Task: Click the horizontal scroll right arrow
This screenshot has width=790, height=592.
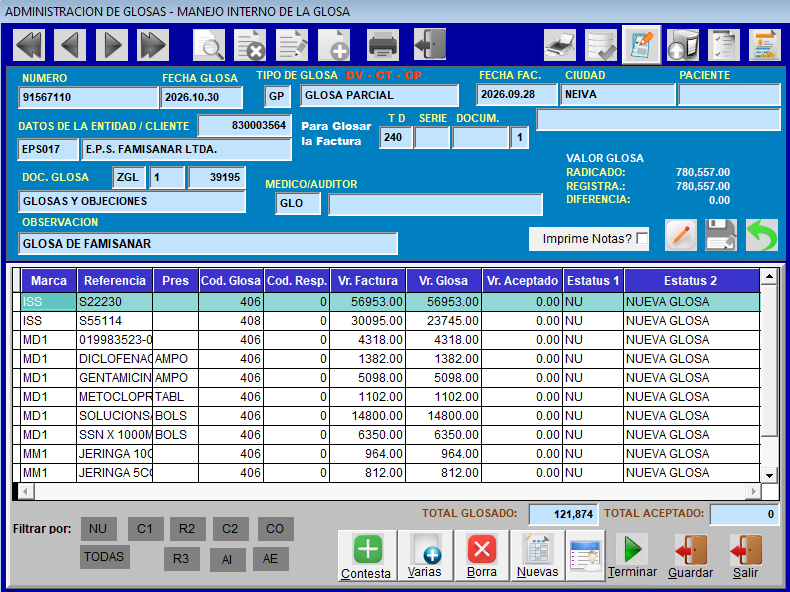Action: pyautogui.click(x=754, y=491)
